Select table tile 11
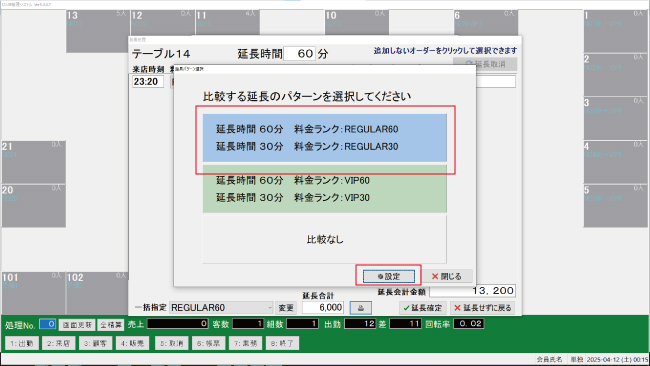650x366 pixels. (227, 23)
